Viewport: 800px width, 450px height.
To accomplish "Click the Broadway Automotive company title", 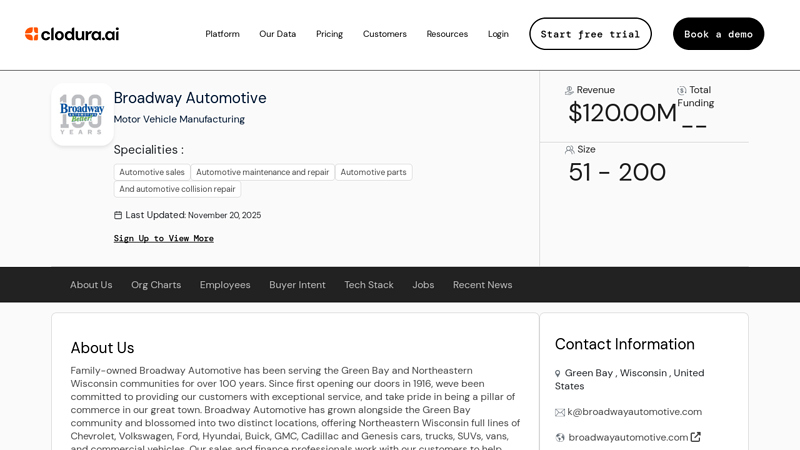I will pos(190,97).
